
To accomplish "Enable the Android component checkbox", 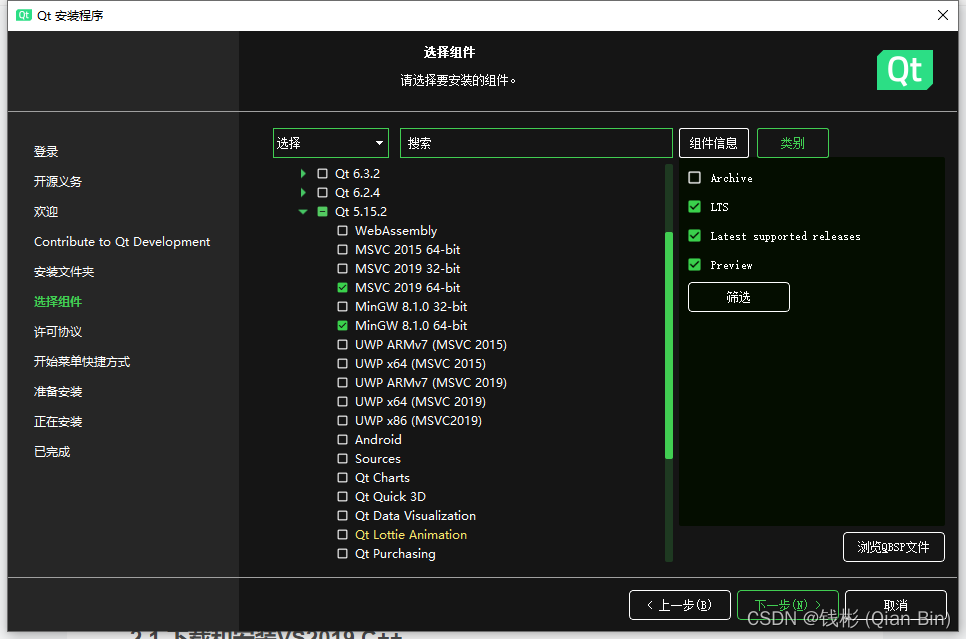I will (343, 439).
